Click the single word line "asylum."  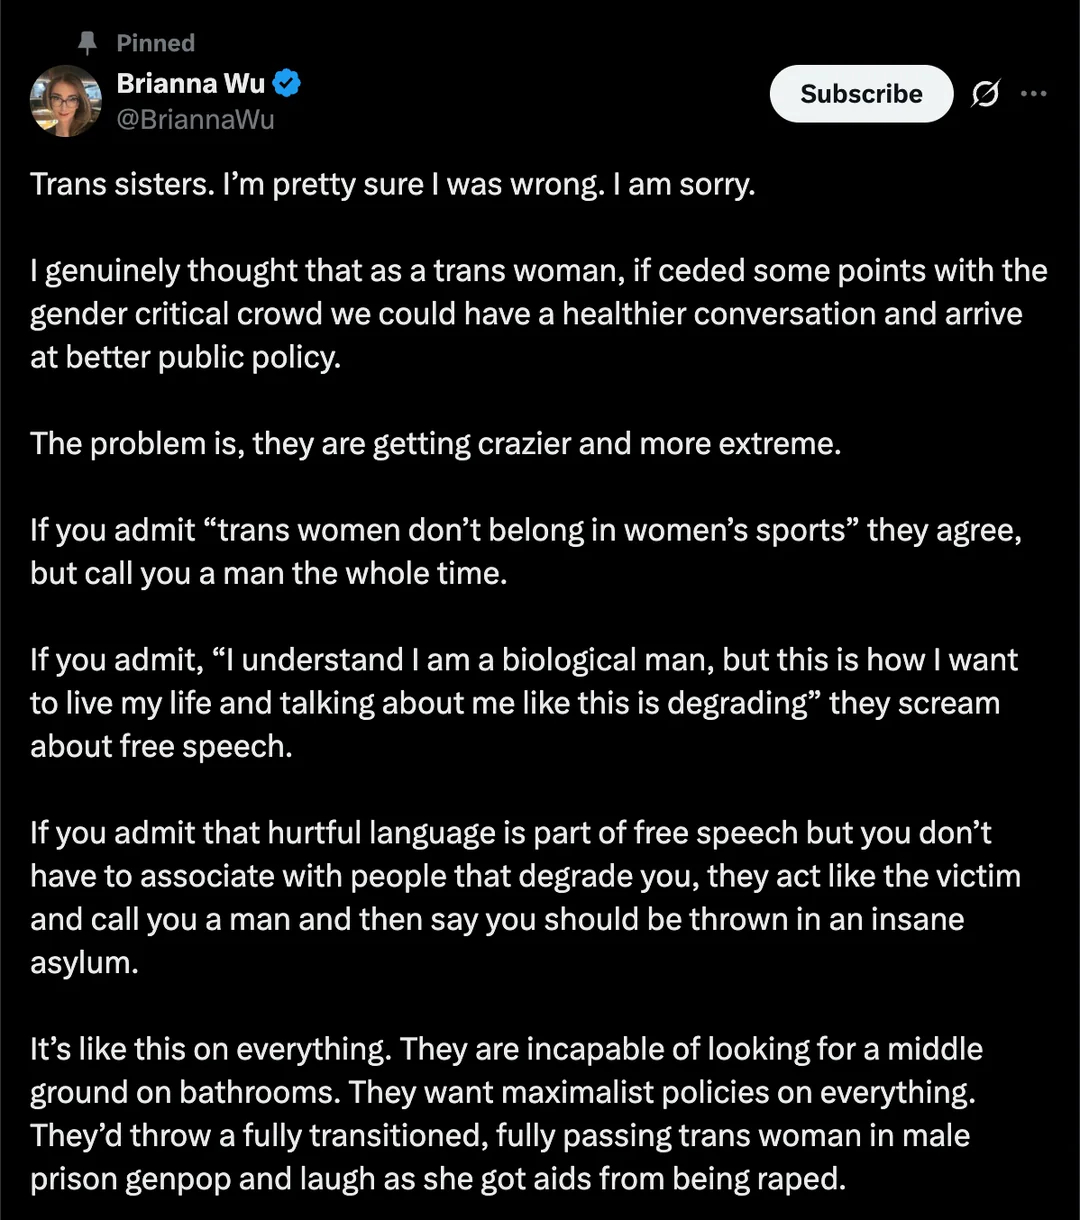(x=80, y=962)
